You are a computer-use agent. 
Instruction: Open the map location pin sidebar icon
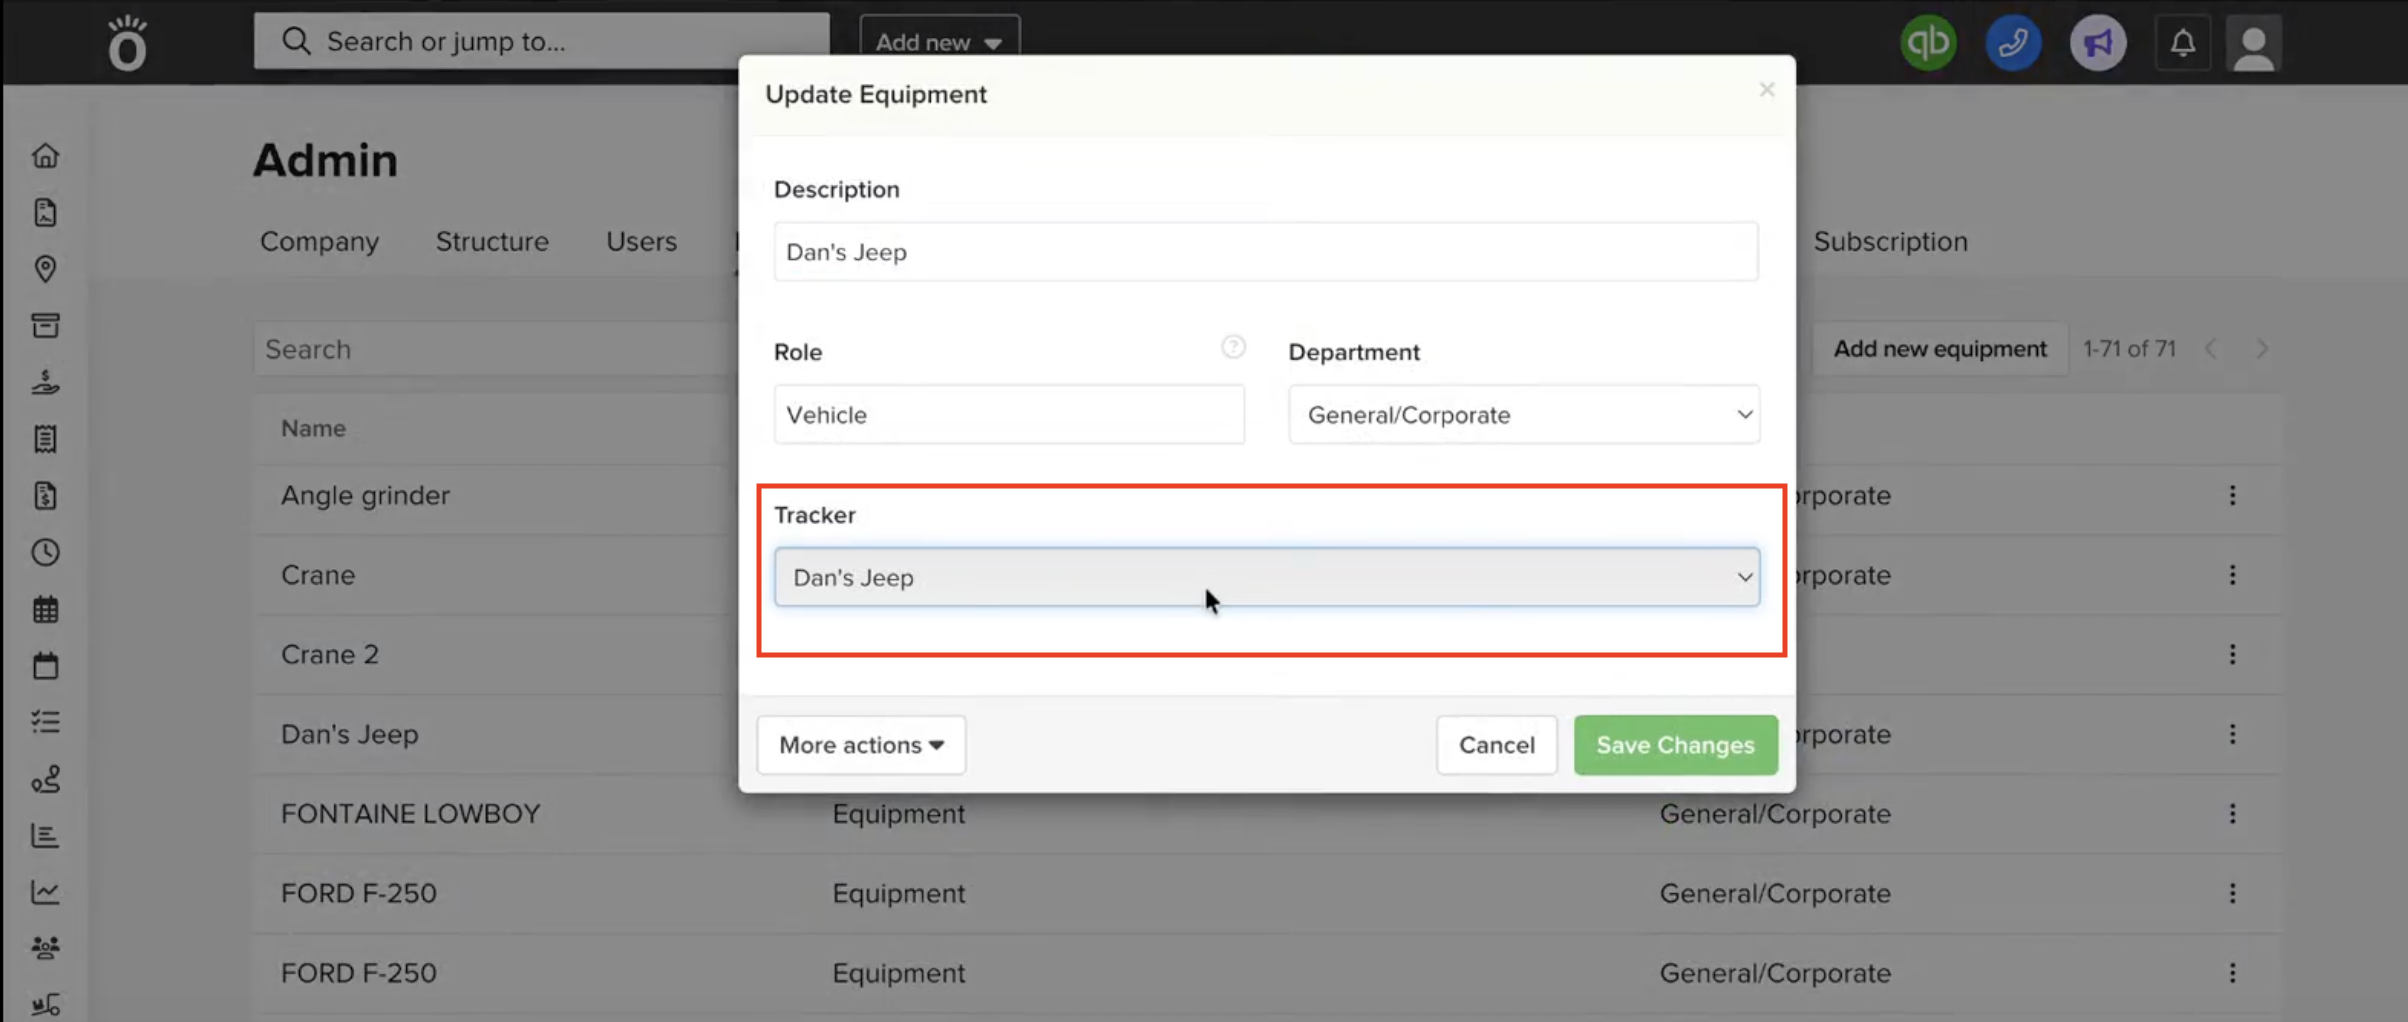pyautogui.click(x=45, y=269)
